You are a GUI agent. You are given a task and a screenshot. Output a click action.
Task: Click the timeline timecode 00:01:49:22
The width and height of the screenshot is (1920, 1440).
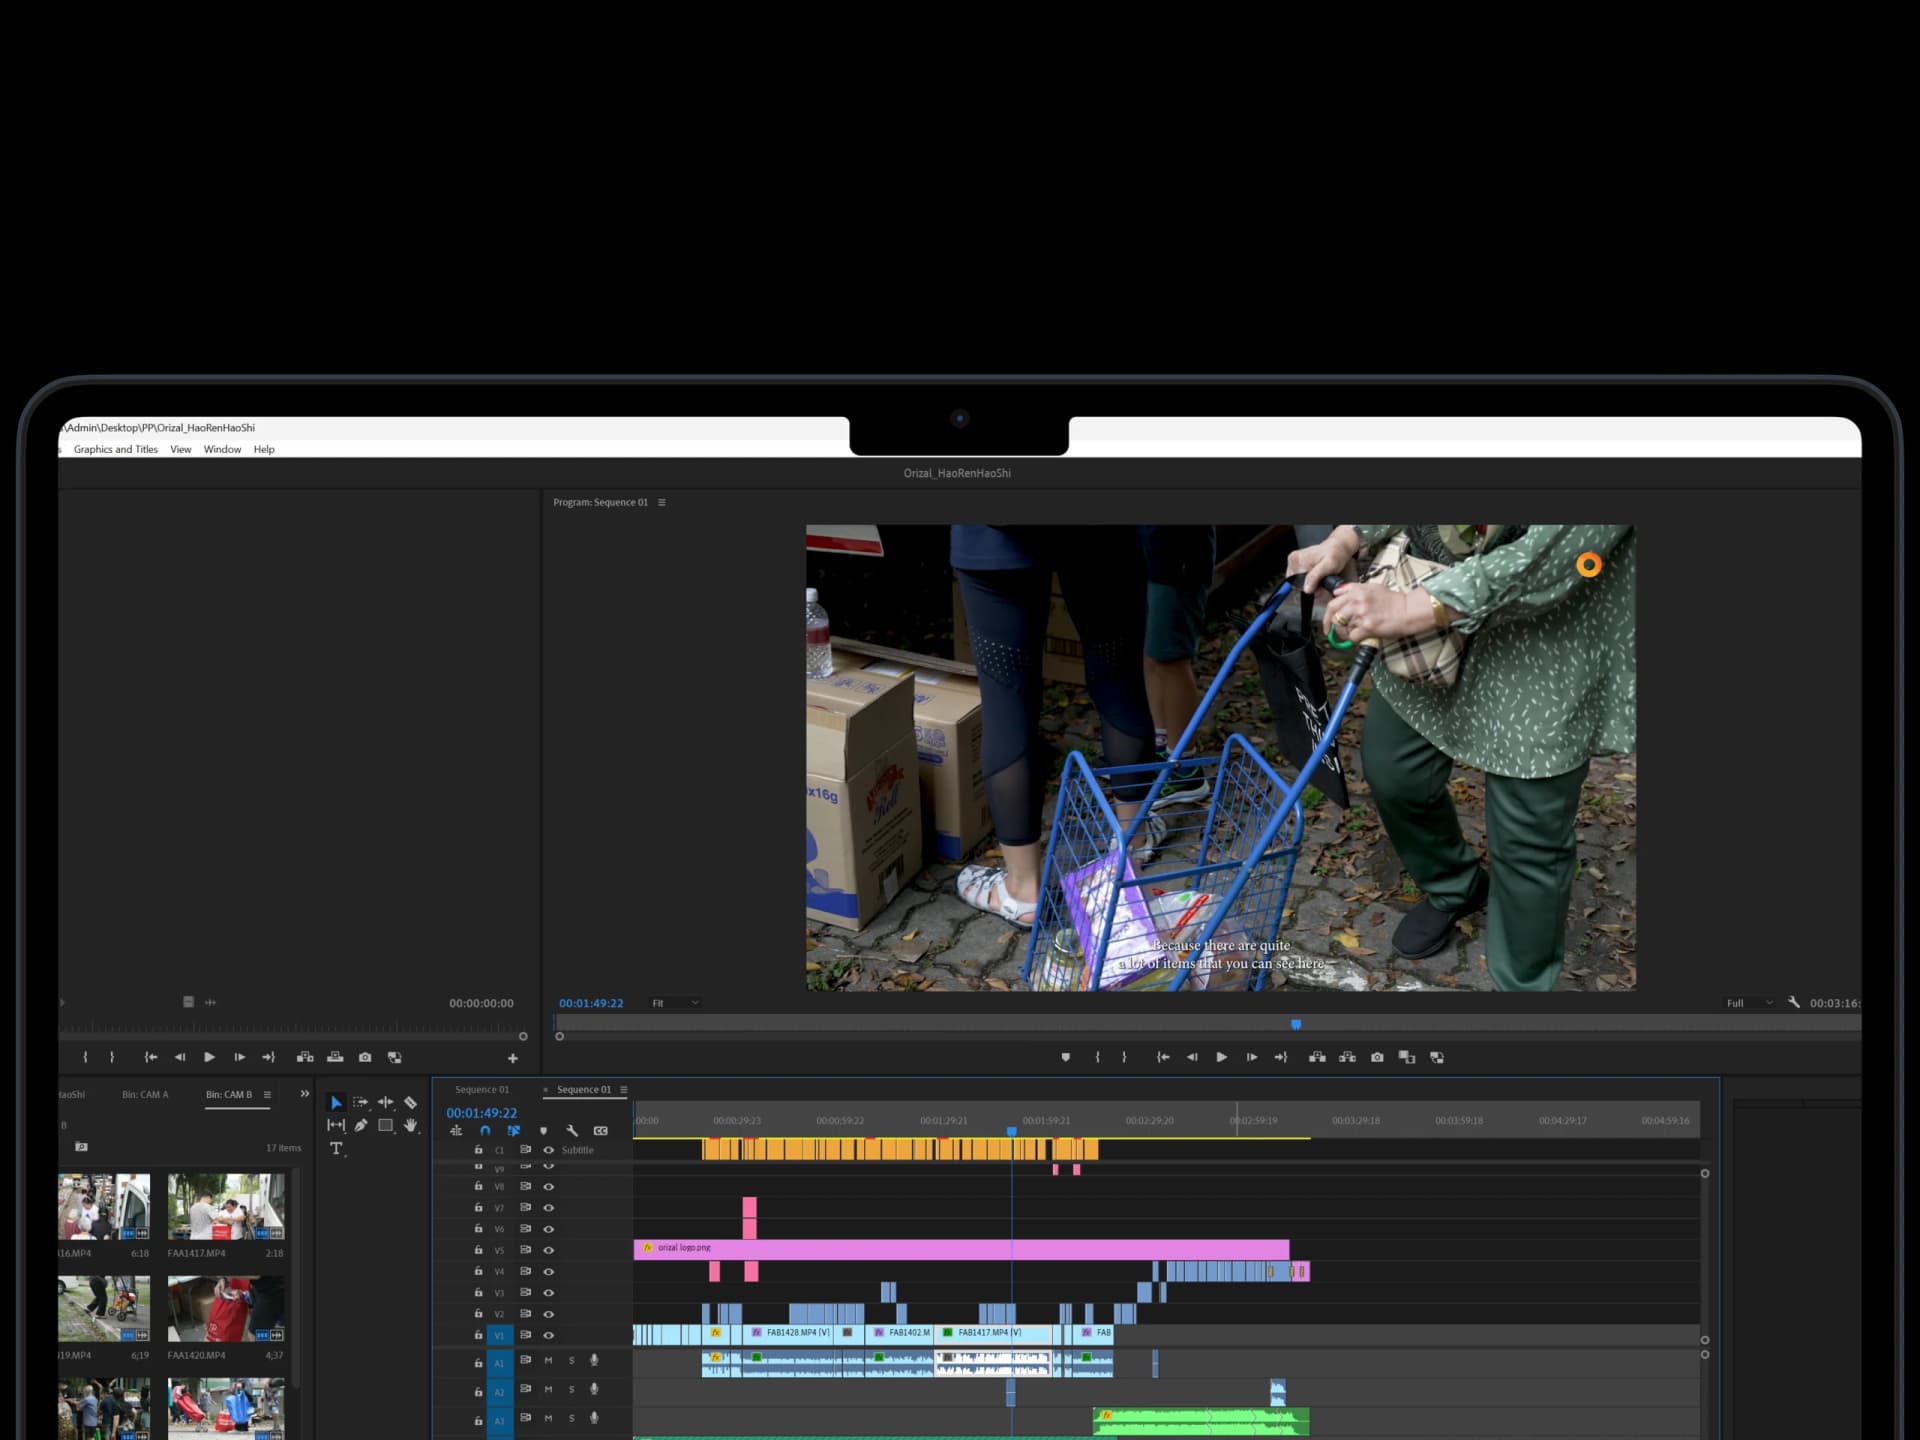coord(482,1112)
